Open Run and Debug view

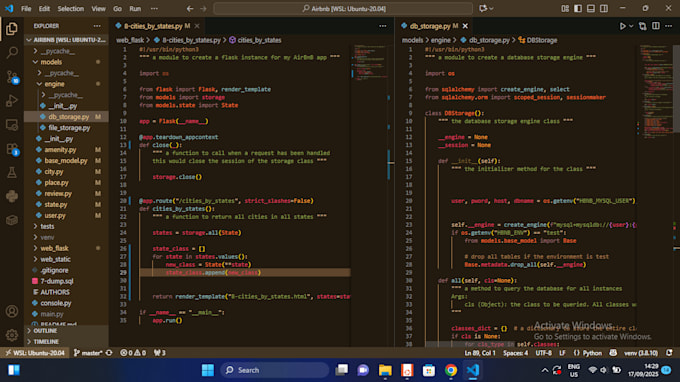click(x=12, y=101)
